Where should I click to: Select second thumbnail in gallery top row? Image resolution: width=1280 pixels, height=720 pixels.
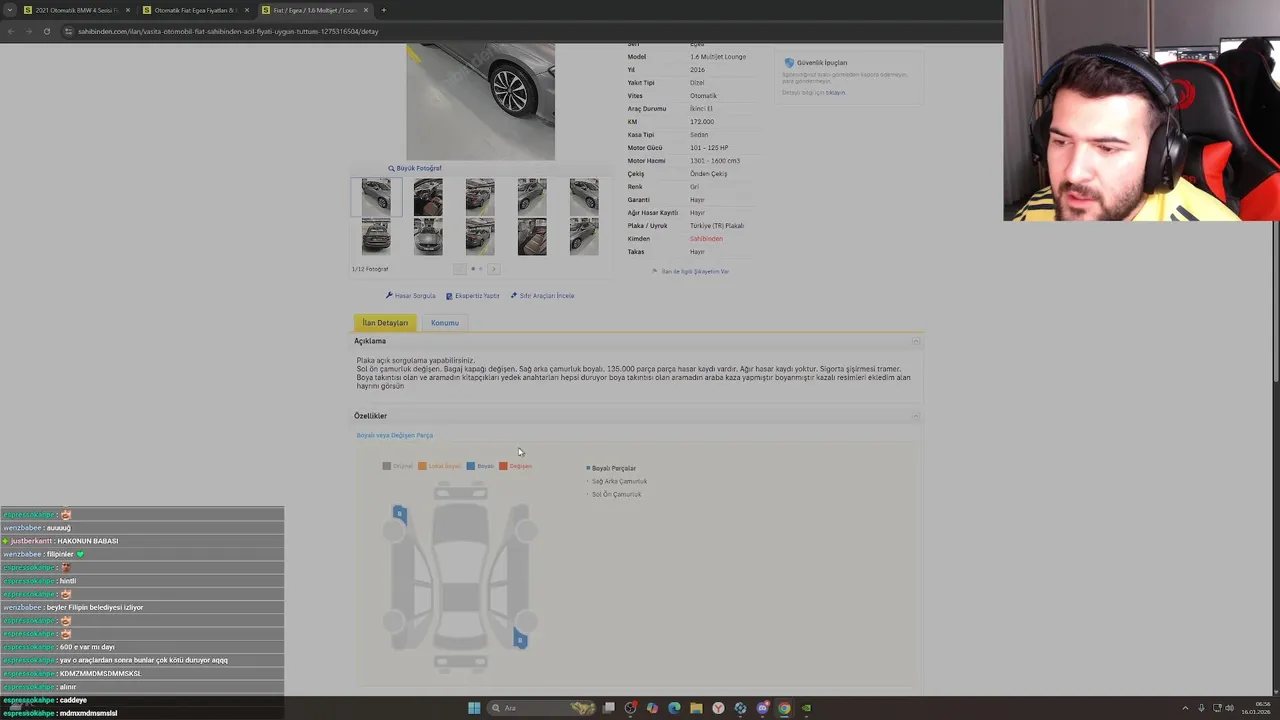428,197
